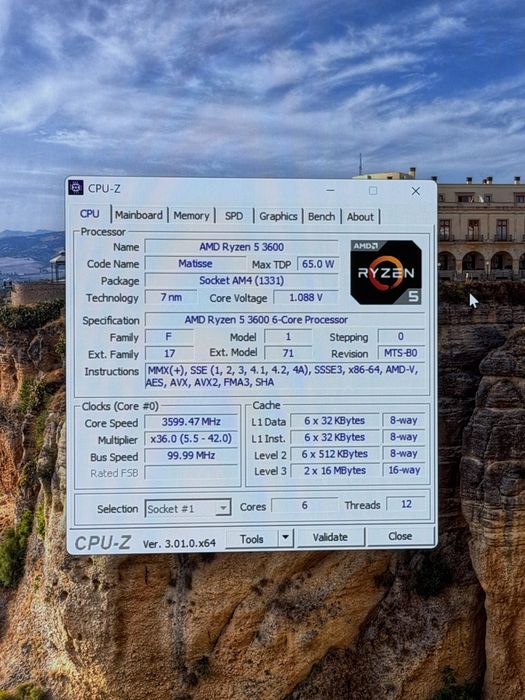This screenshot has width=525, height=700.
Task: Open the Socket #1 selection dropdown
Action: [x=188, y=508]
